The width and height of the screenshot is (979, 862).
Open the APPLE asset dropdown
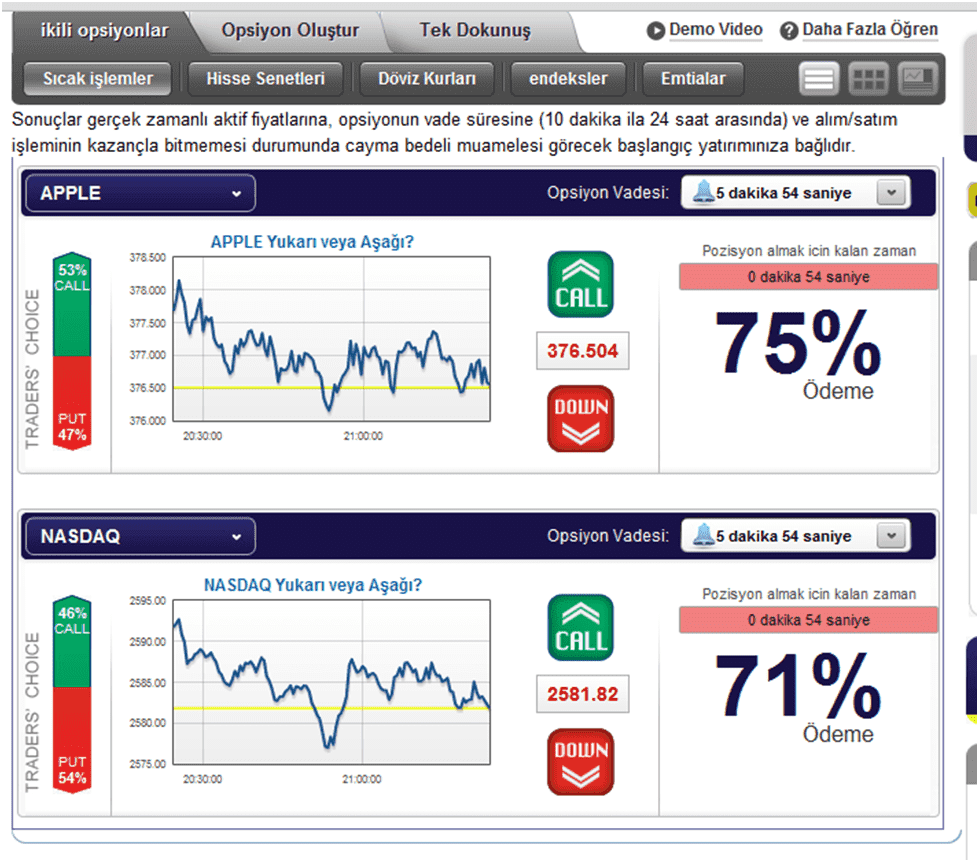pyautogui.click(x=140, y=193)
